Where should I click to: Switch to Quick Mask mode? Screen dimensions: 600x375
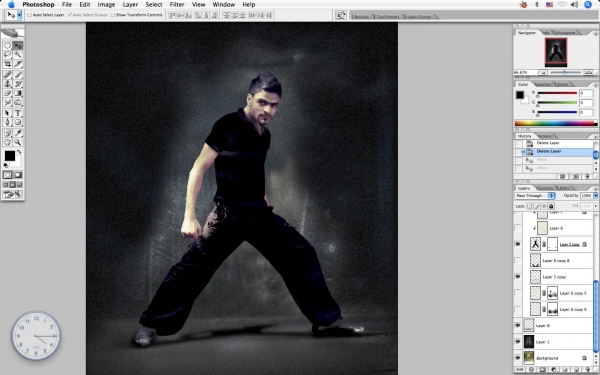[18, 175]
